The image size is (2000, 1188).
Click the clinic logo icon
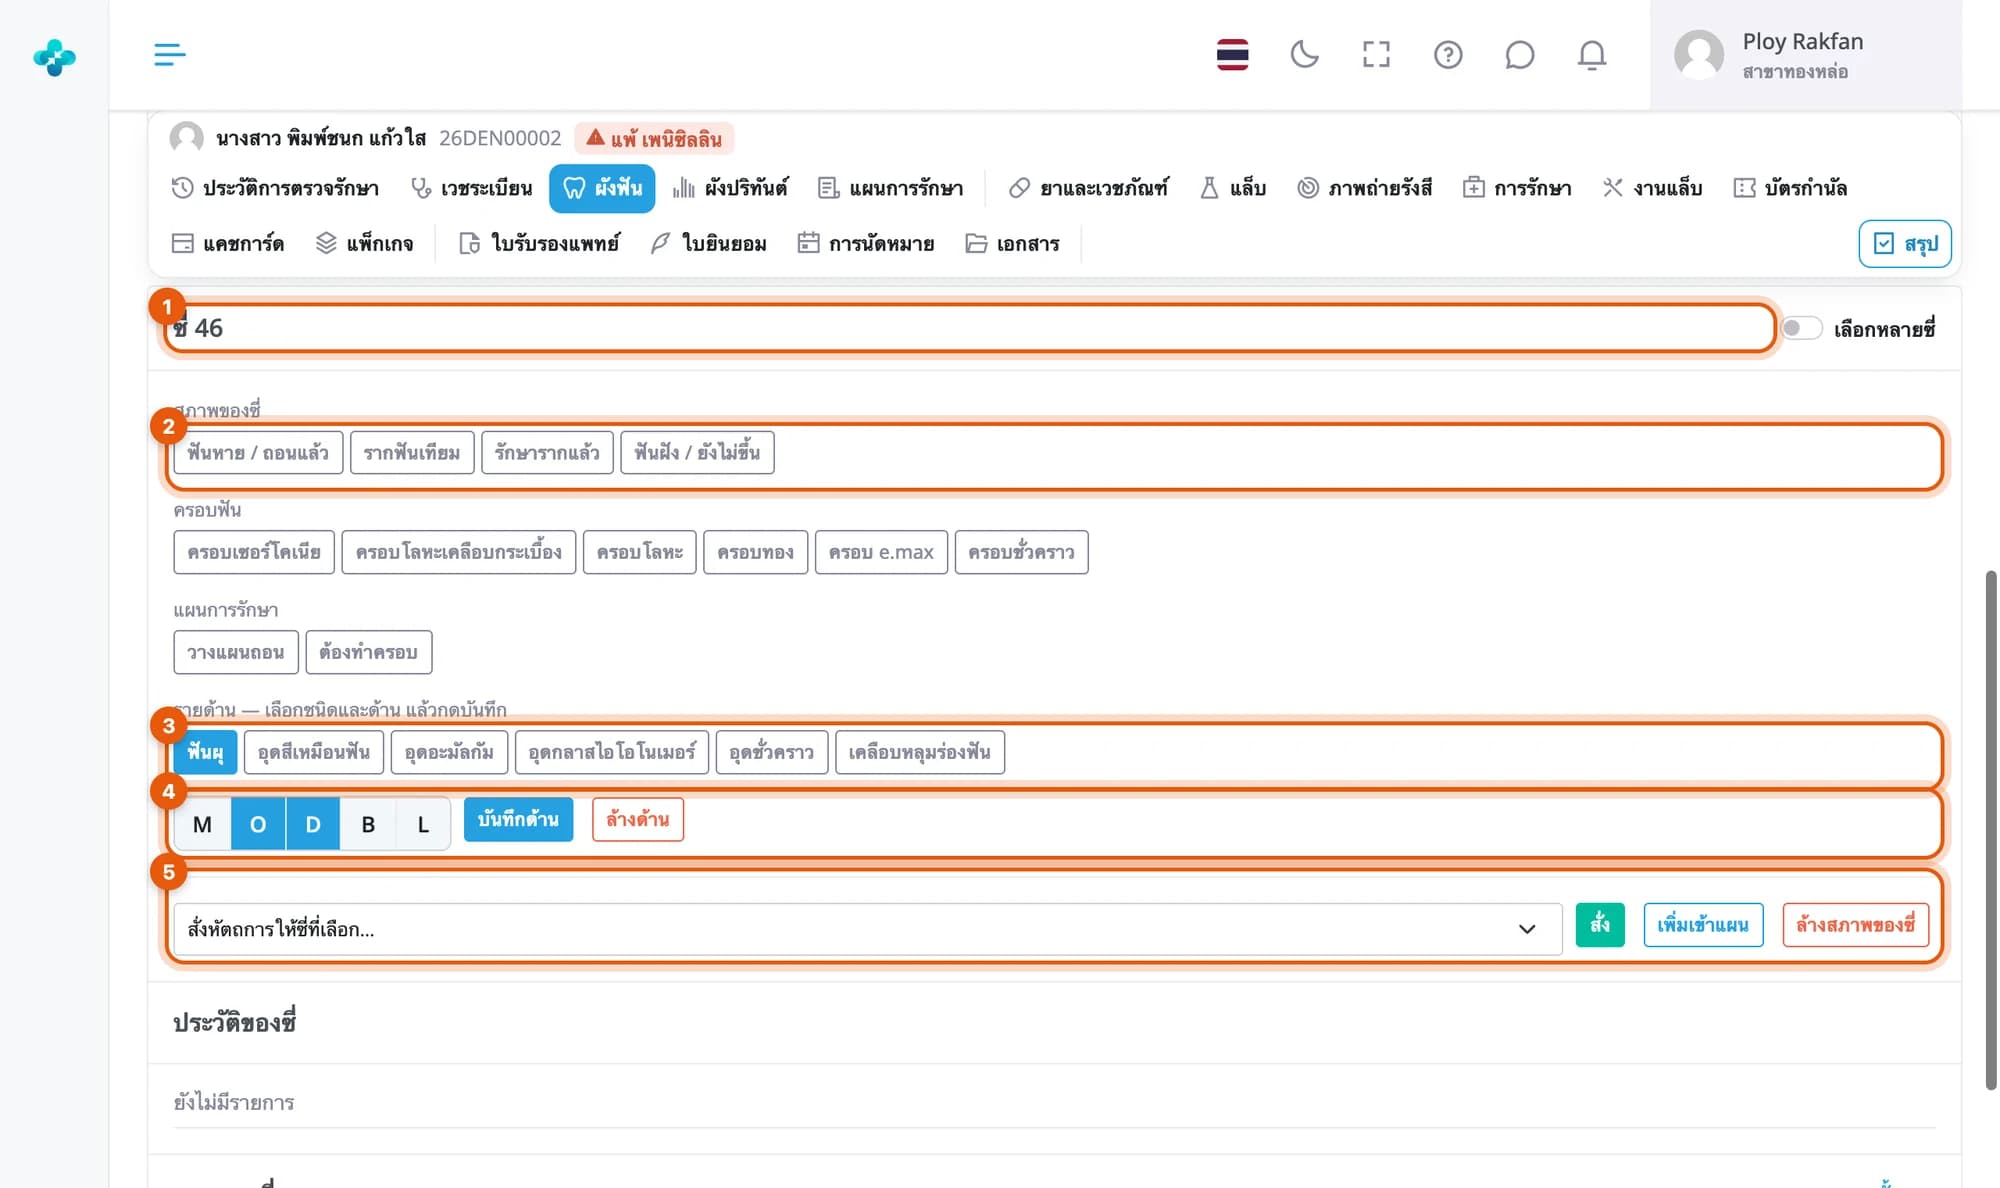[54, 57]
